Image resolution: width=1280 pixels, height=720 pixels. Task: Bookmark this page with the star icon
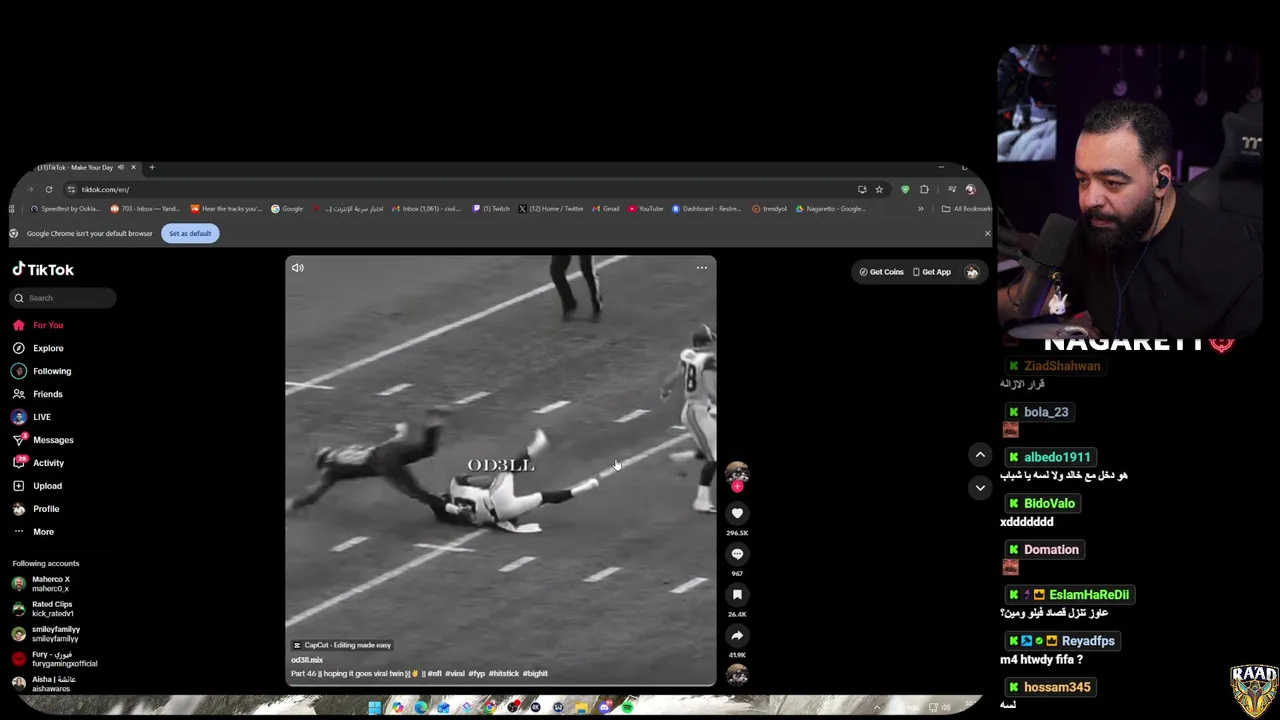point(879,189)
